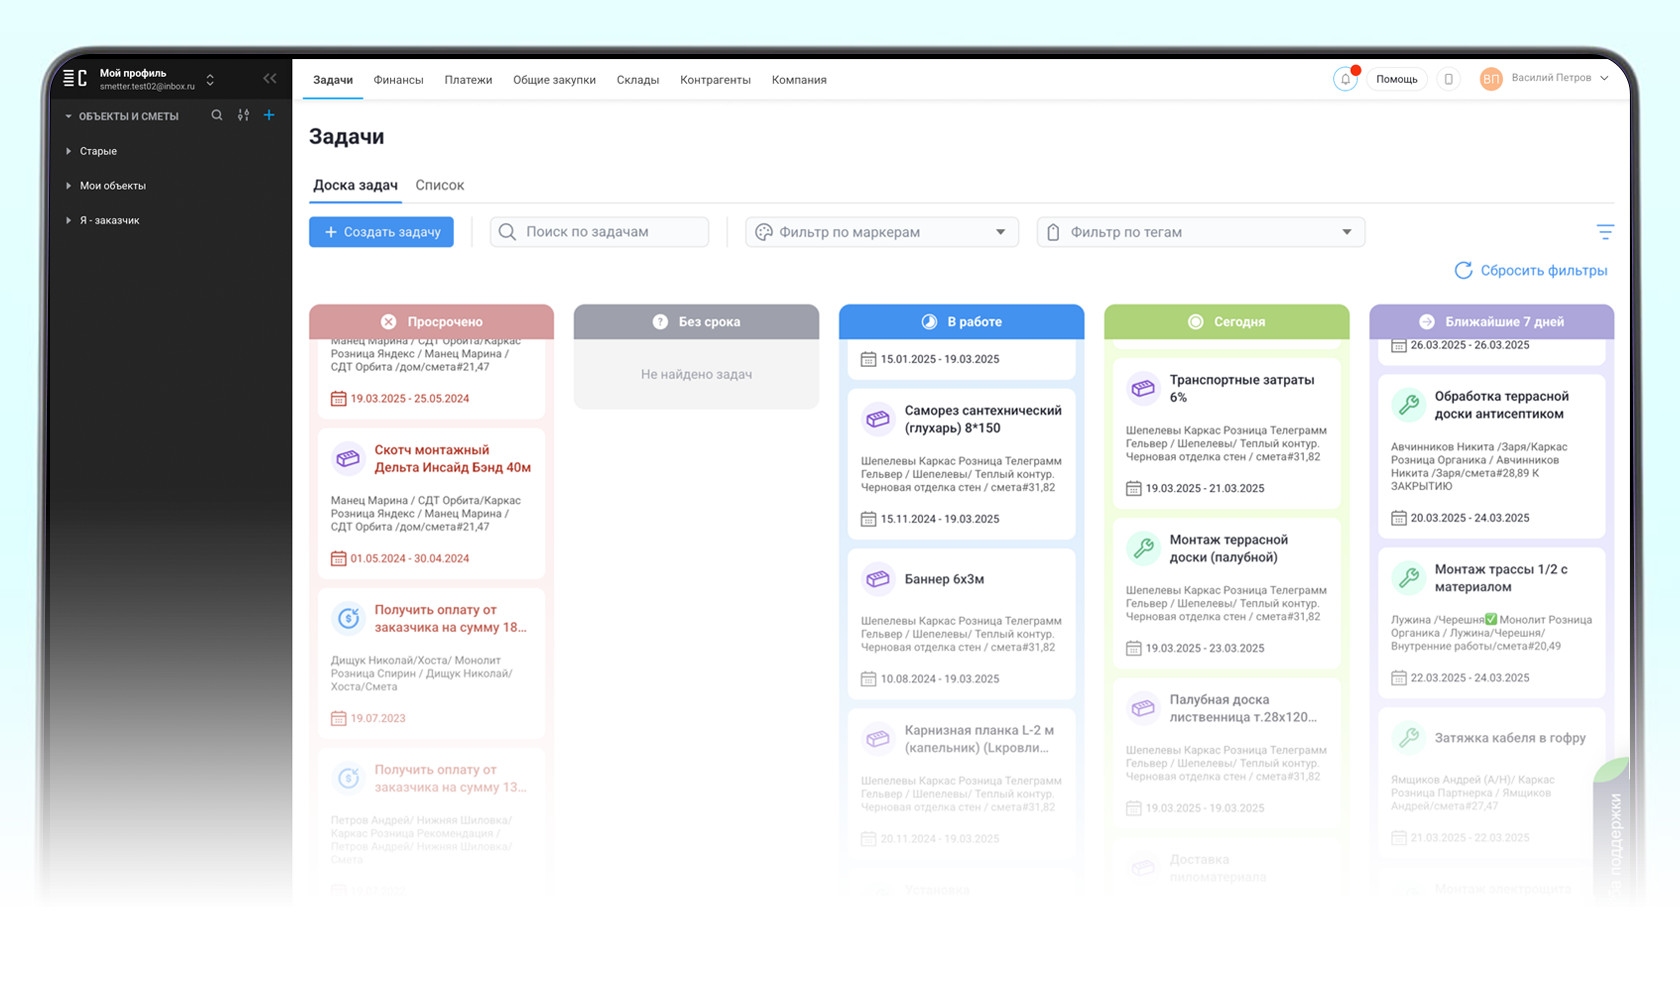Click the Помощь button
Viewport: 1680px width, 986px height.
point(1397,79)
